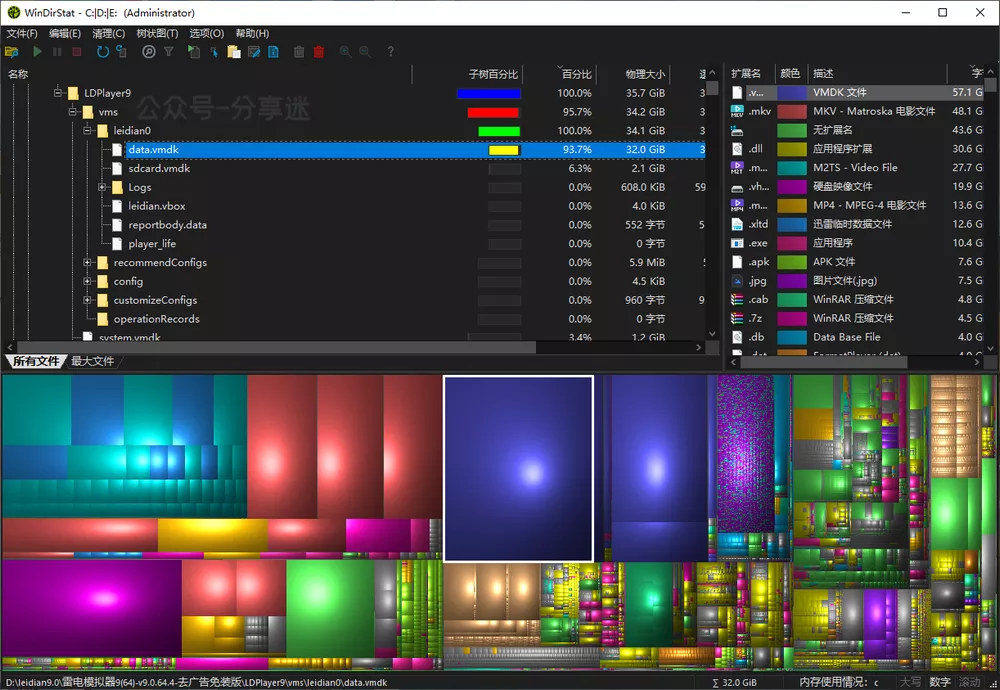1000x690 pixels.
Task: Collapse the leidian0 folder node
Action: (x=86, y=130)
